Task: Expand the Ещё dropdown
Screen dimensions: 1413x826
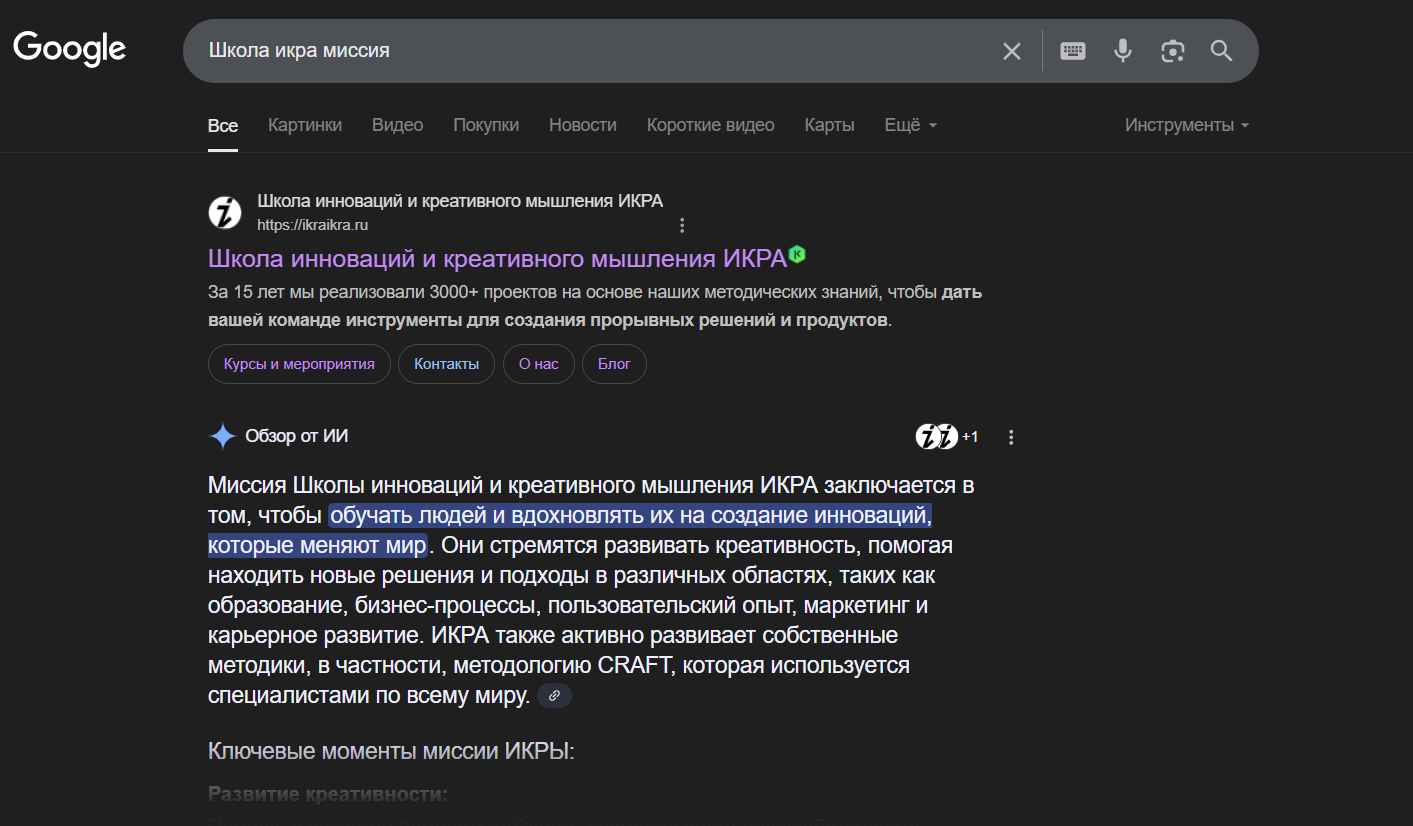Action: pos(911,125)
